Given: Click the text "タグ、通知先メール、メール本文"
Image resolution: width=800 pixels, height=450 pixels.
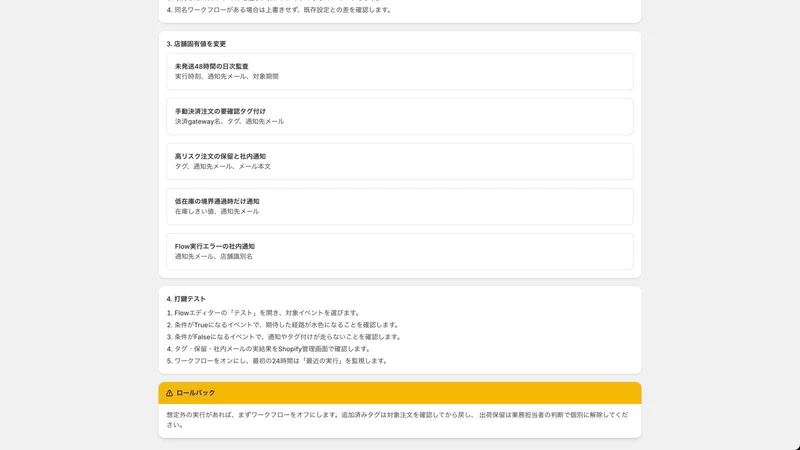Looking at the screenshot, I should 223,166.
